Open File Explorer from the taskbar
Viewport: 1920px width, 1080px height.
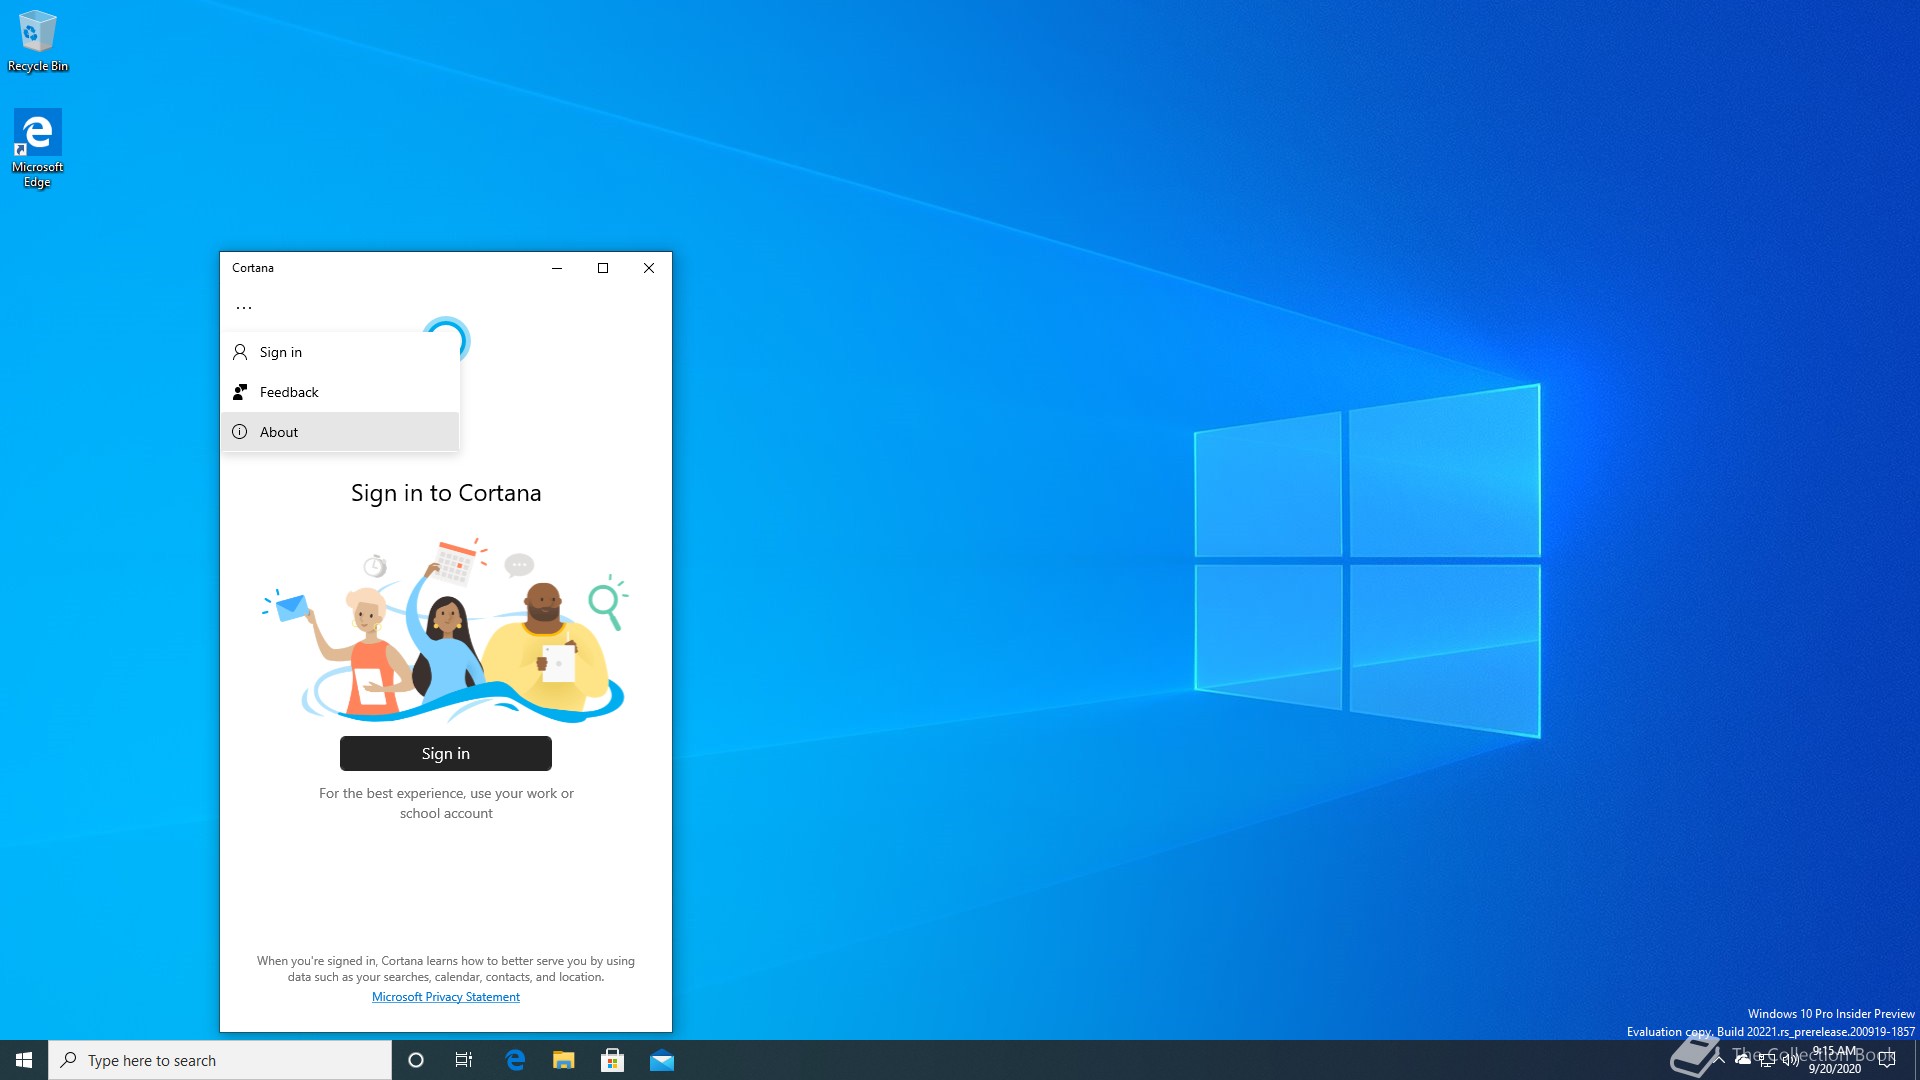(x=564, y=1060)
